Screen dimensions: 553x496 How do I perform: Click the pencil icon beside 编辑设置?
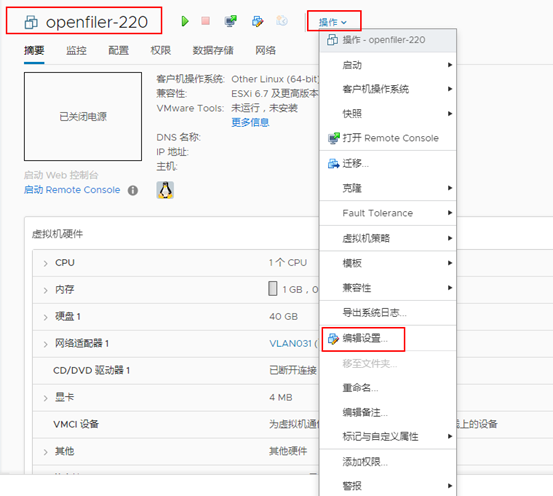(333, 339)
